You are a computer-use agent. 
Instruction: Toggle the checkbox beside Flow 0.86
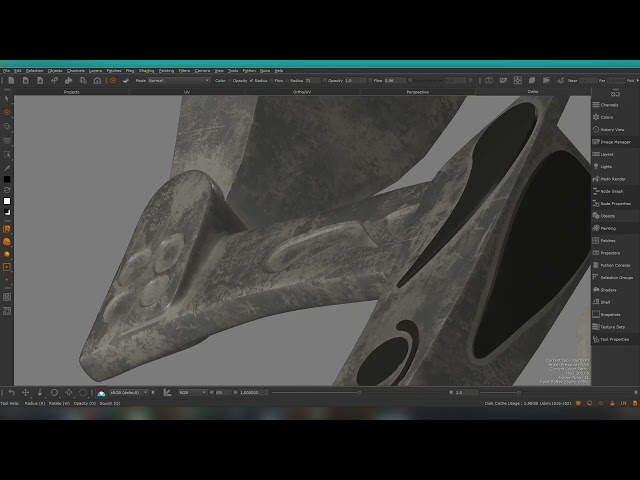click(x=371, y=80)
